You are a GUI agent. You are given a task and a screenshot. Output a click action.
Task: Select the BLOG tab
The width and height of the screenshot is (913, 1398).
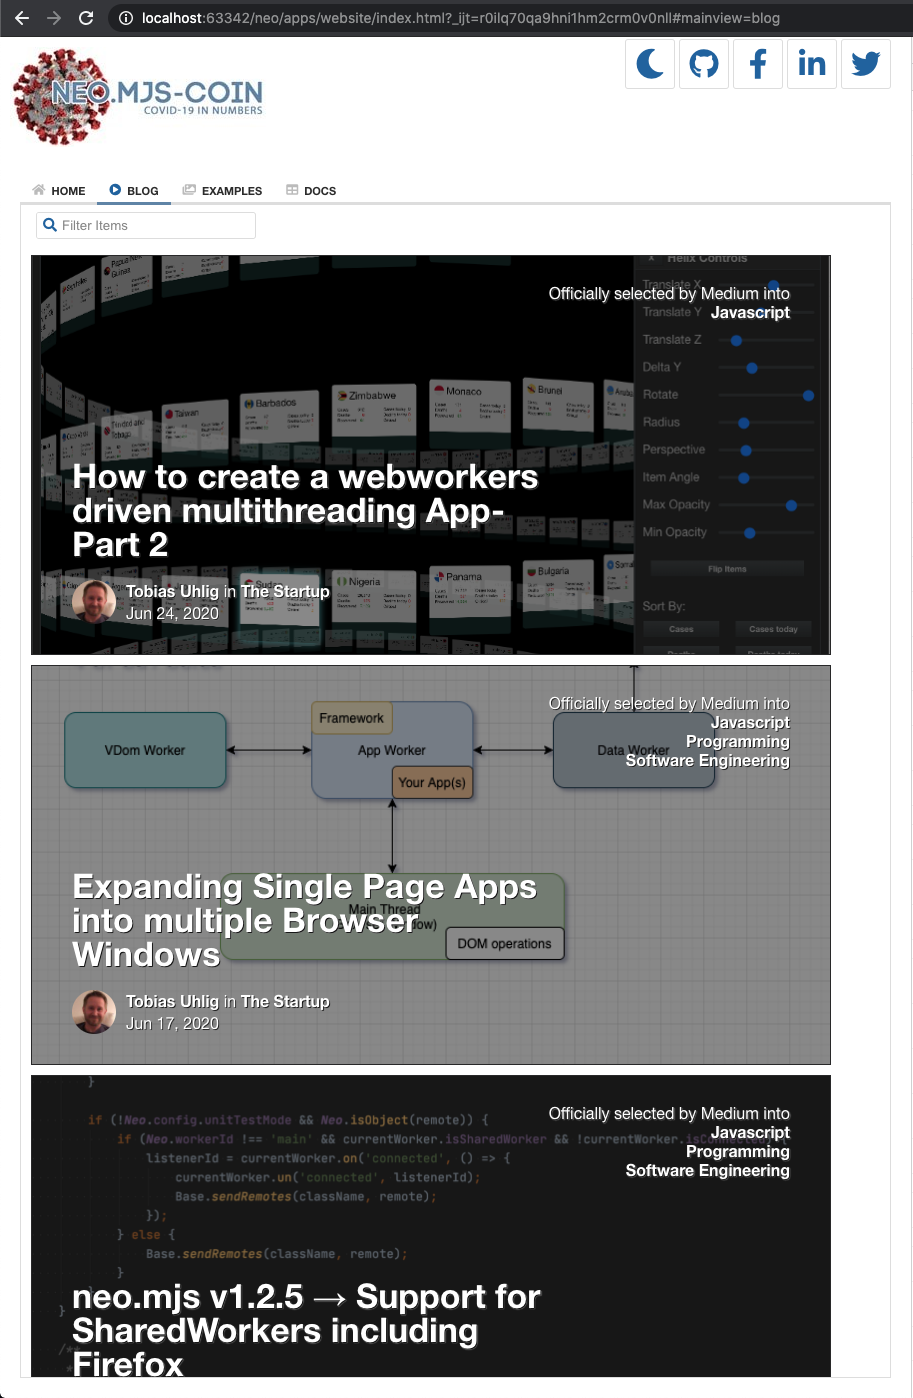[134, 190]
